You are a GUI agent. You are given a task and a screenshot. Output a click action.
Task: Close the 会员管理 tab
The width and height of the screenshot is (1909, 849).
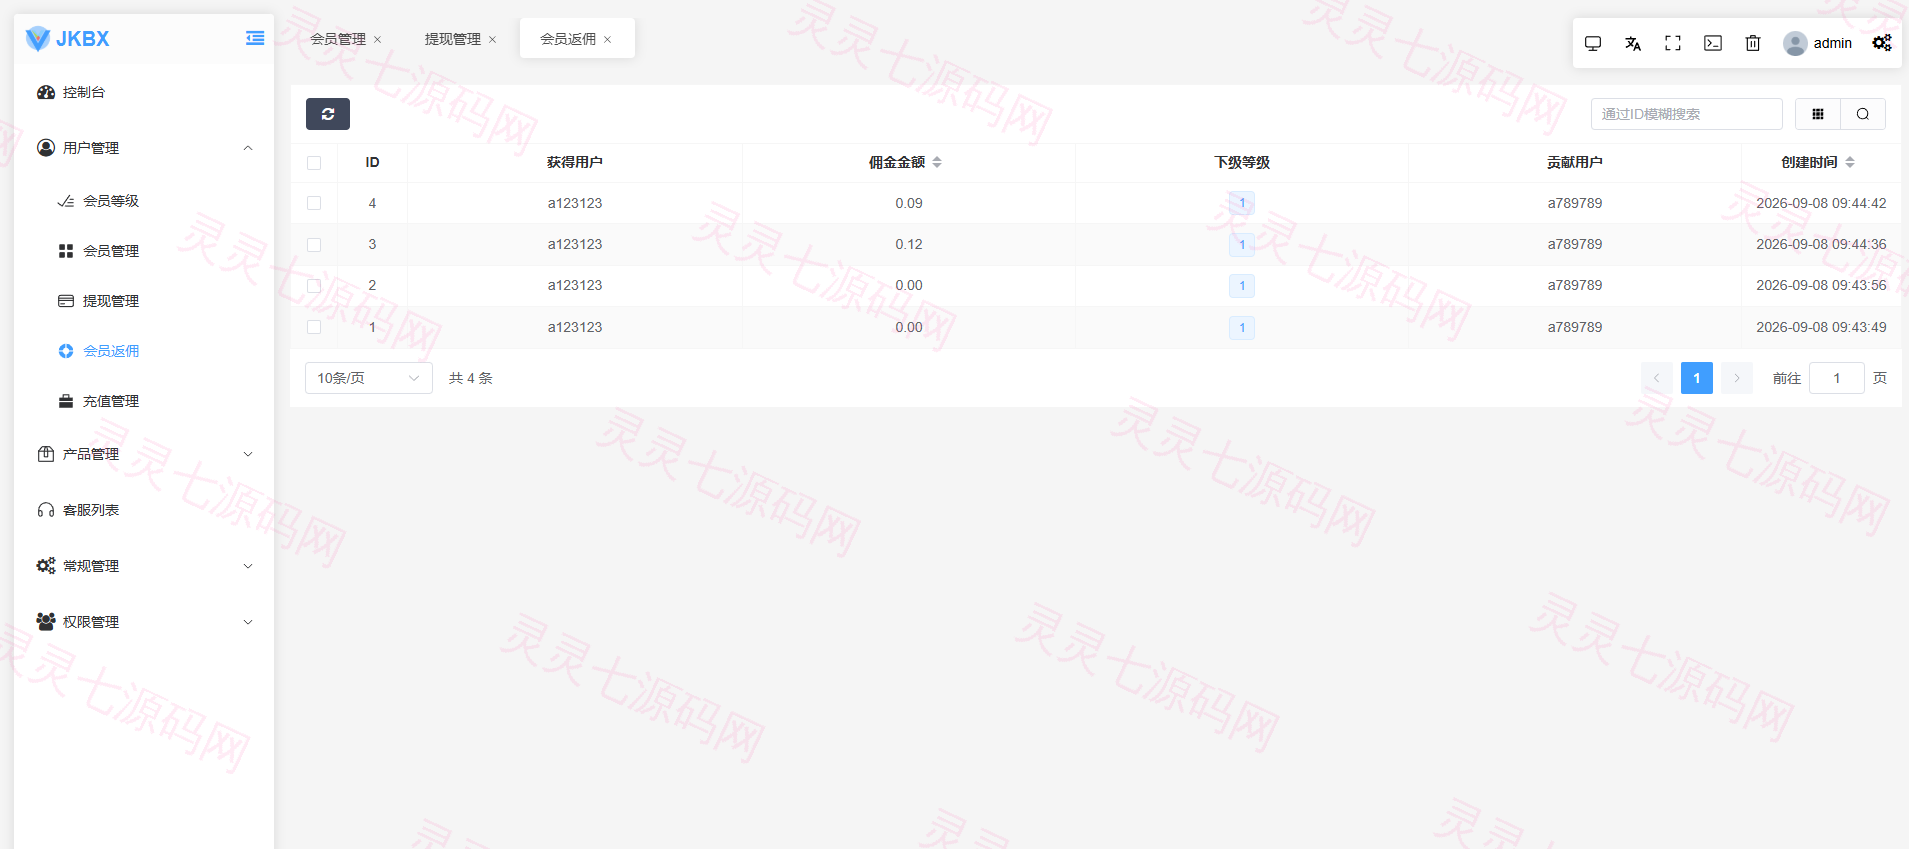378,40
